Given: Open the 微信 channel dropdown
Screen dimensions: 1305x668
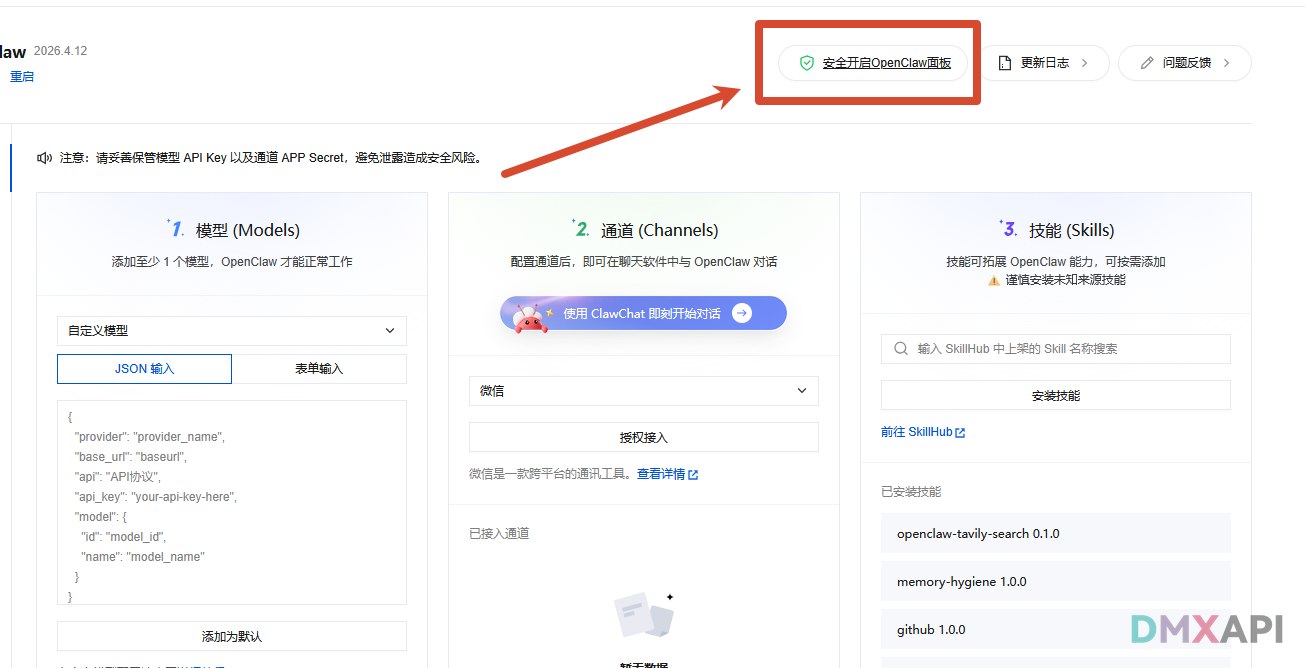Looking at the screenshot, I should 643,390.
